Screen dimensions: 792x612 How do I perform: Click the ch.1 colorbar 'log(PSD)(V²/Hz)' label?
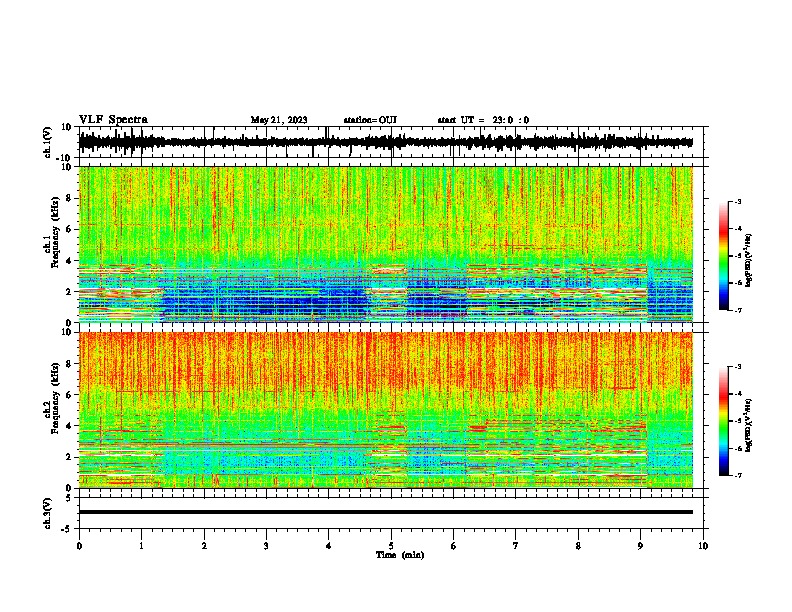click(x=749, y=260)
